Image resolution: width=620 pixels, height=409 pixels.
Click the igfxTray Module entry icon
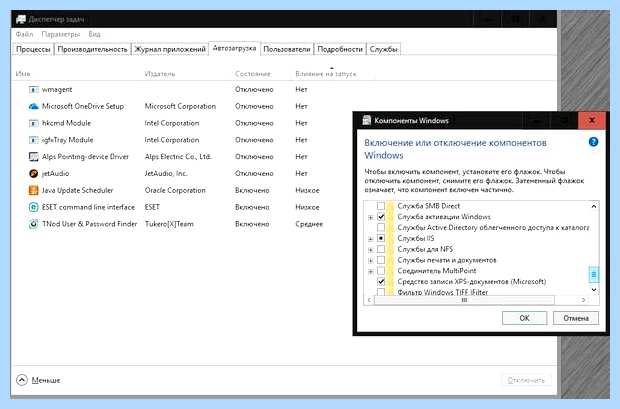34,140
